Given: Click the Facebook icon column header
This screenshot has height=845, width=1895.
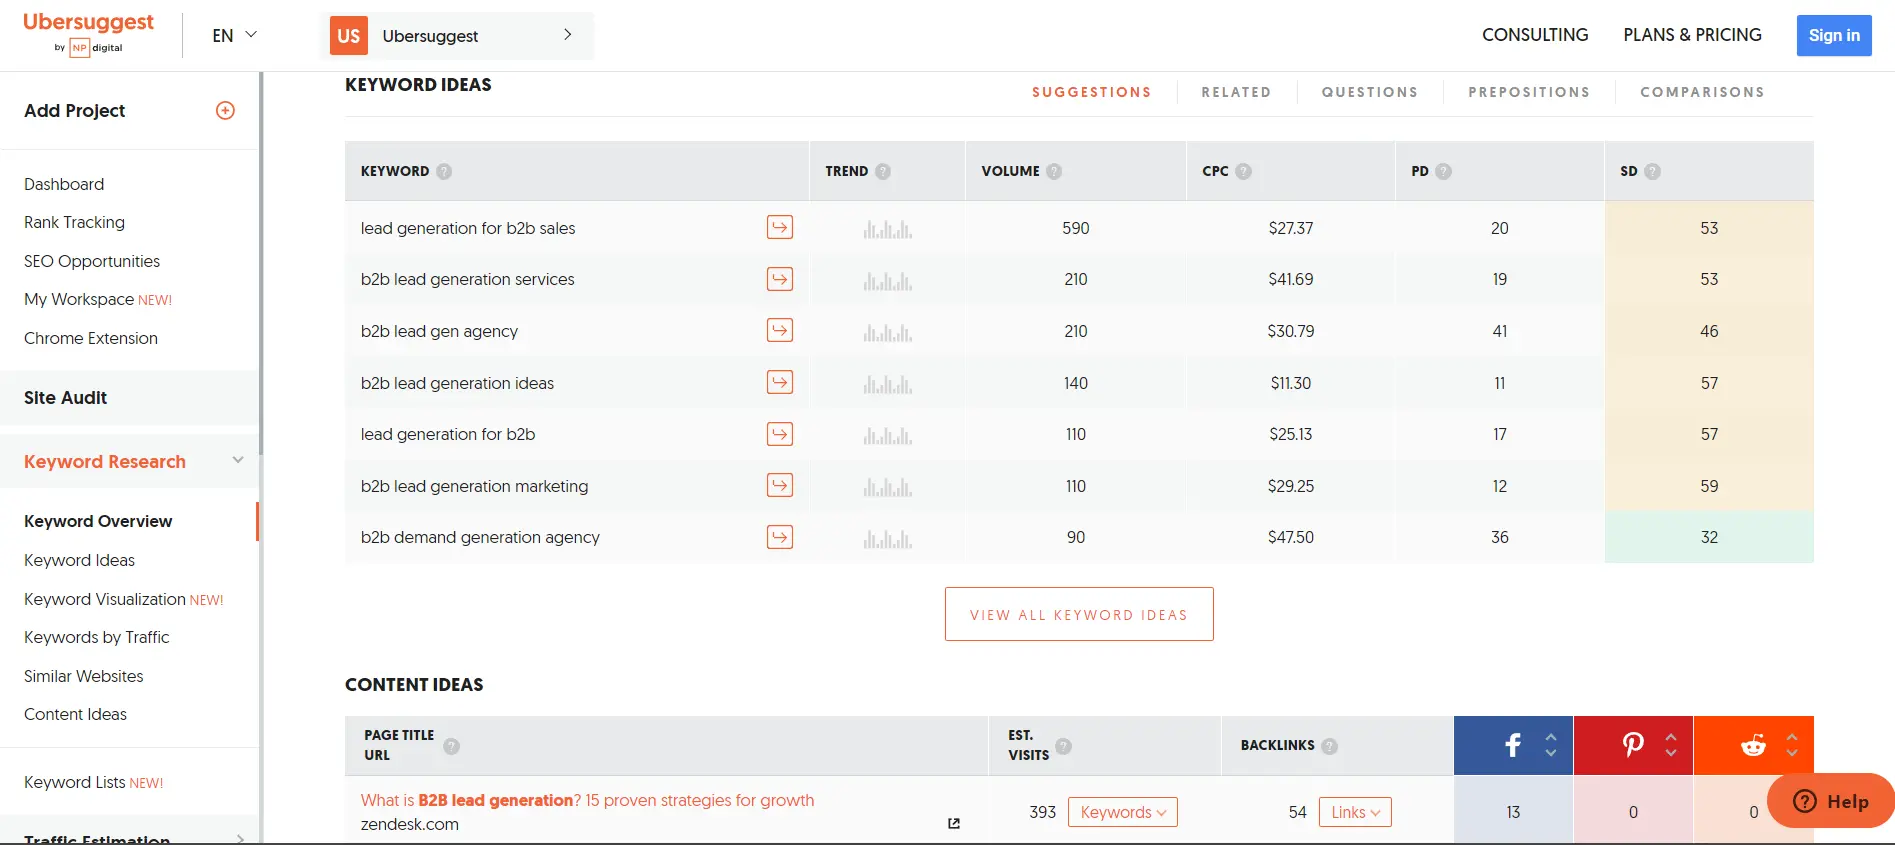Looking at the screenshot, I should tap(1513, 745).
